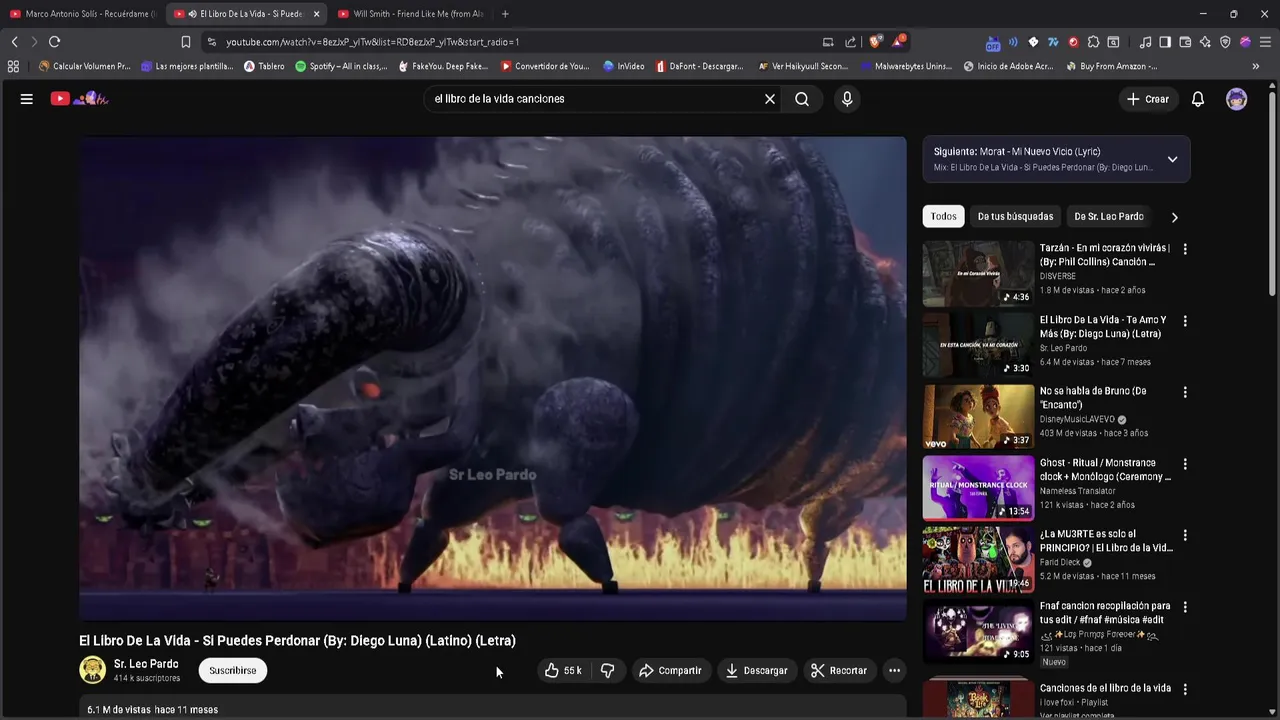1280x720 pixels.
Task: Open Sr. Leo Pardo channel avatar
Action: point(92,670)
